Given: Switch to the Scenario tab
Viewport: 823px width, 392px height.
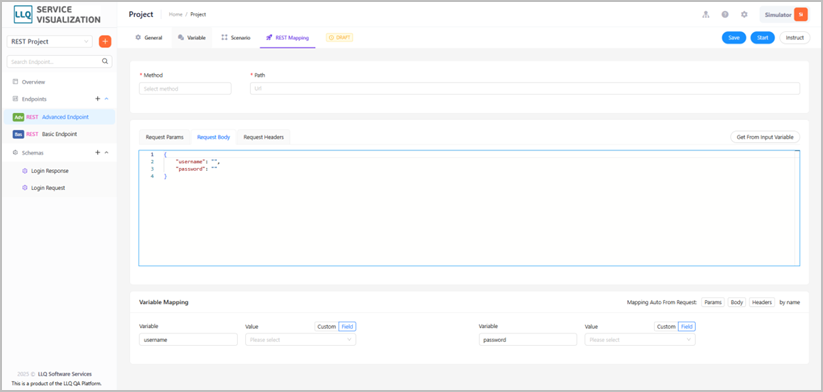Looking at the screenshot, I should tap(236, 38).
